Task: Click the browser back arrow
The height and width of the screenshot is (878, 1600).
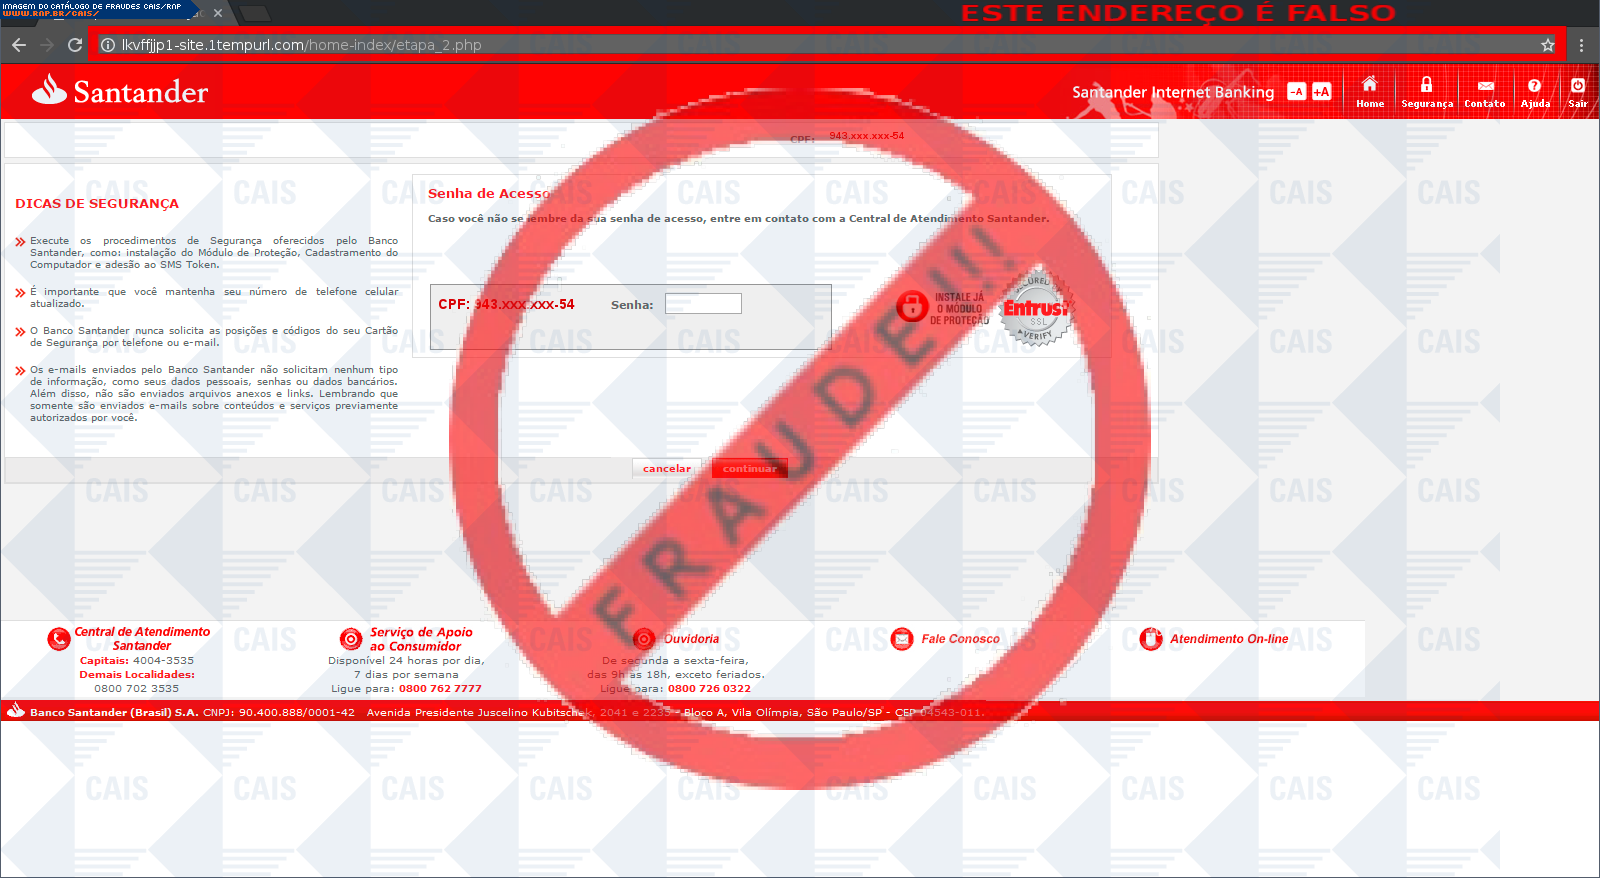Action: 19,45
